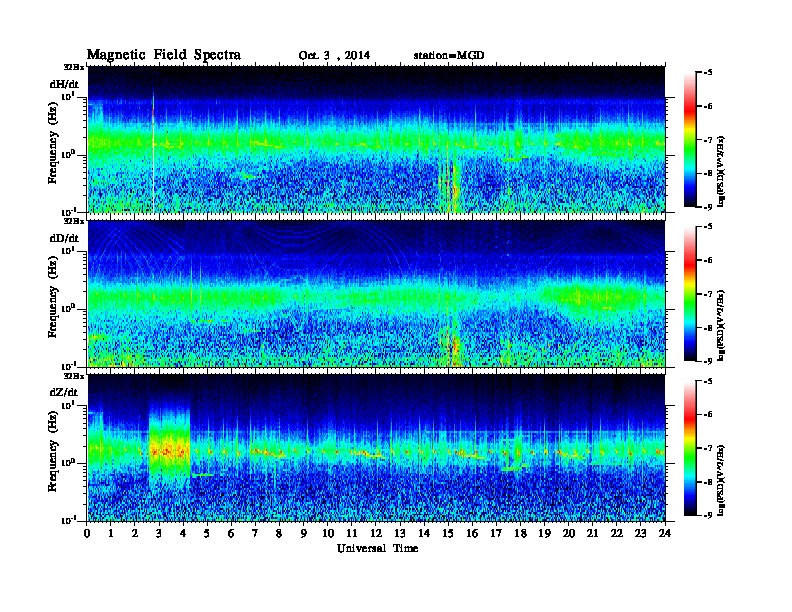The height and width of the screenshot is (612, 792).
Task: Click the hour "12" tick label
Action: click(x=376, y=534)
